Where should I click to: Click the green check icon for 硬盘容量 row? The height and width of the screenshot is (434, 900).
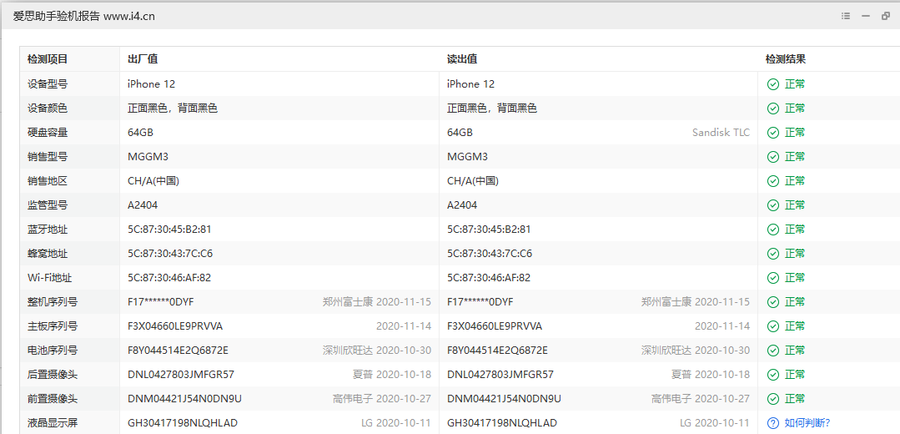click(x=773, y=133)
